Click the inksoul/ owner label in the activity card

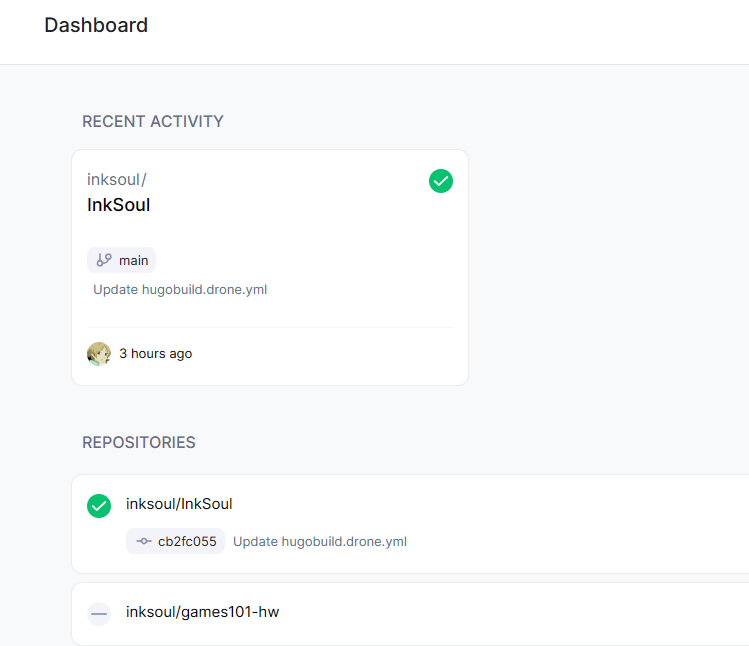click(117, 180)
